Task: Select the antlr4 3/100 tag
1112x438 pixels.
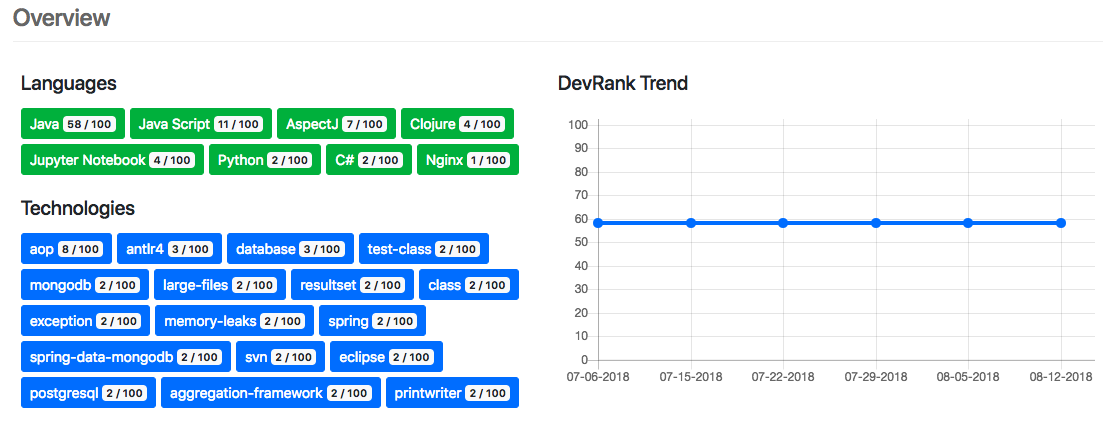Action: pyautogui.click(x=169, y=249)
